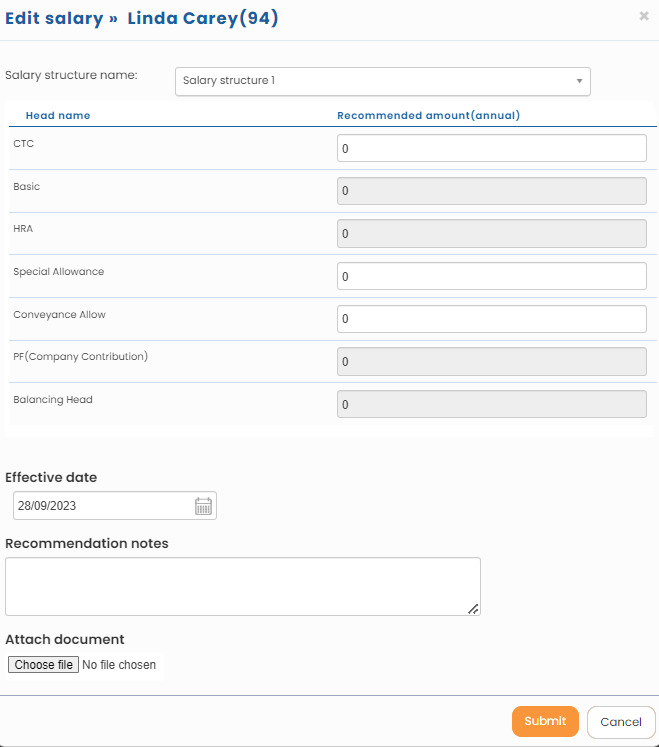Focus the Recommendation notes text area
Image resolution: width=659 pixels, height=747 pixels.
242,586
